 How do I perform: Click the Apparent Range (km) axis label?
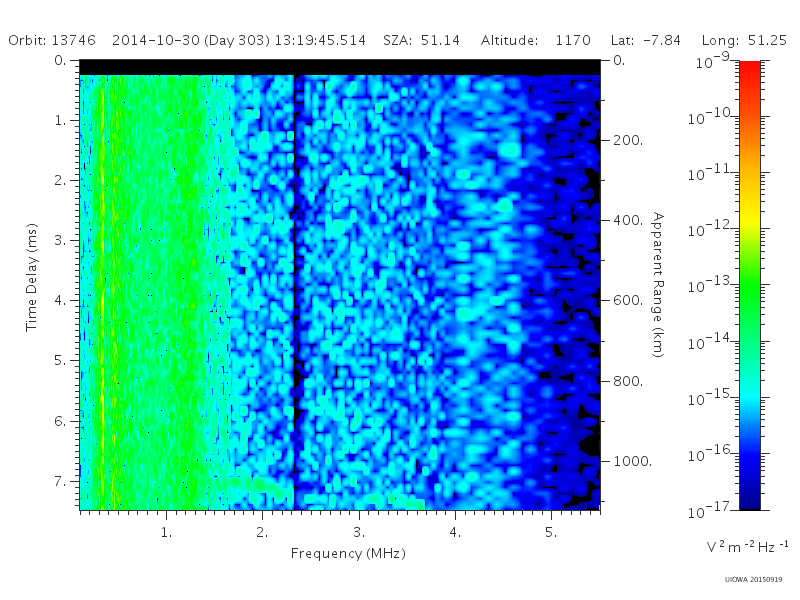point(658,285)
